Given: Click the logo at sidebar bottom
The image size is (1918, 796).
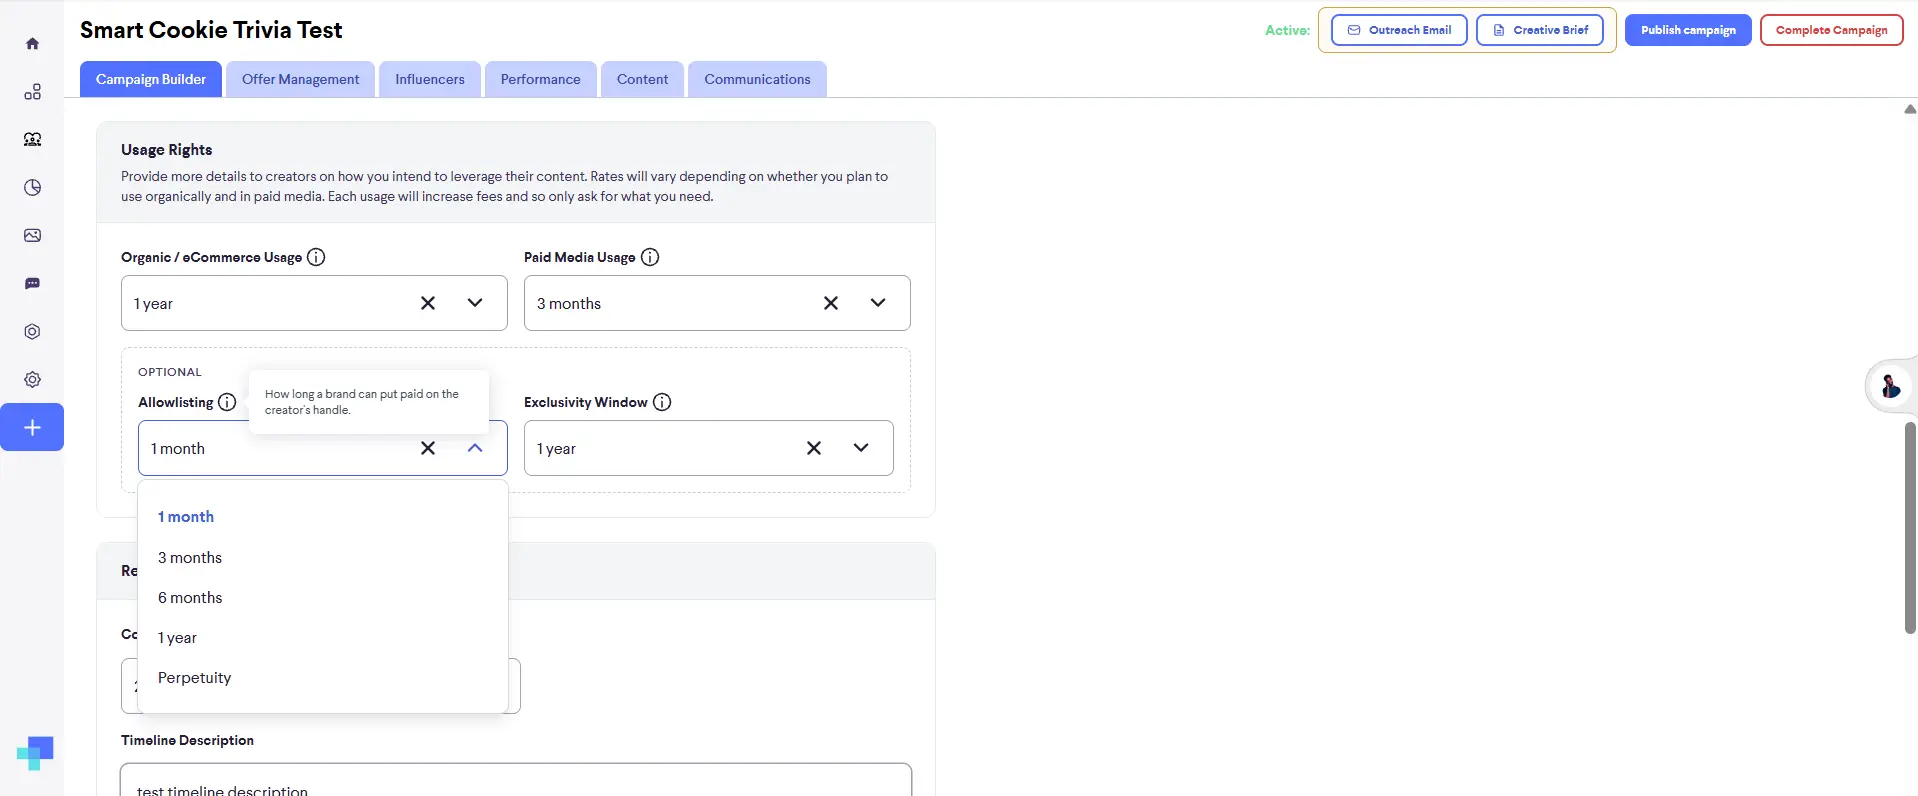Looking at the screenshot, I should click(x=35, y=753).
